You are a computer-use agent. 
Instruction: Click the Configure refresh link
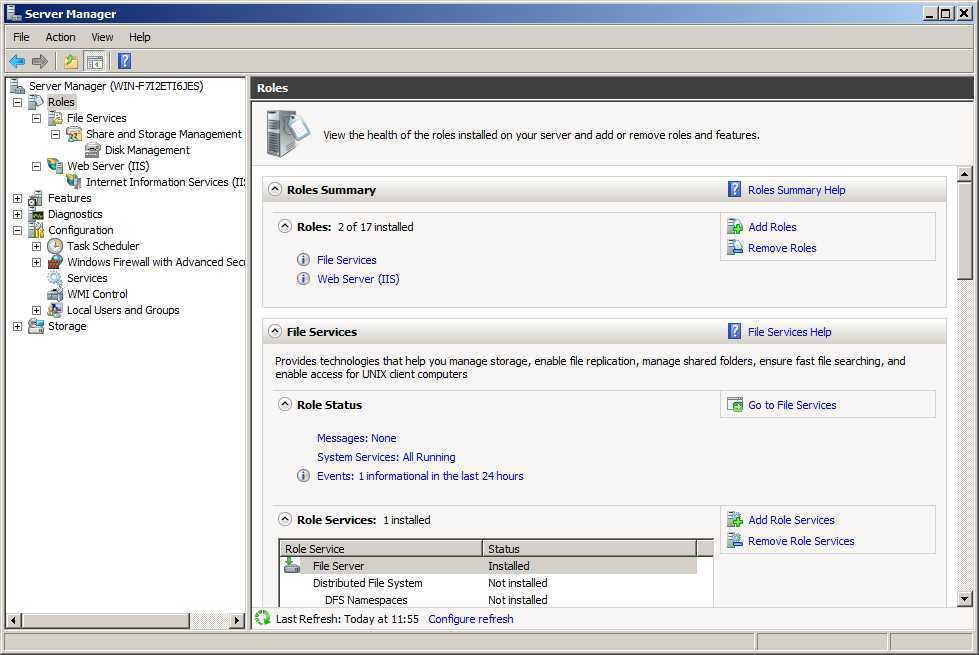coord(471,619)
